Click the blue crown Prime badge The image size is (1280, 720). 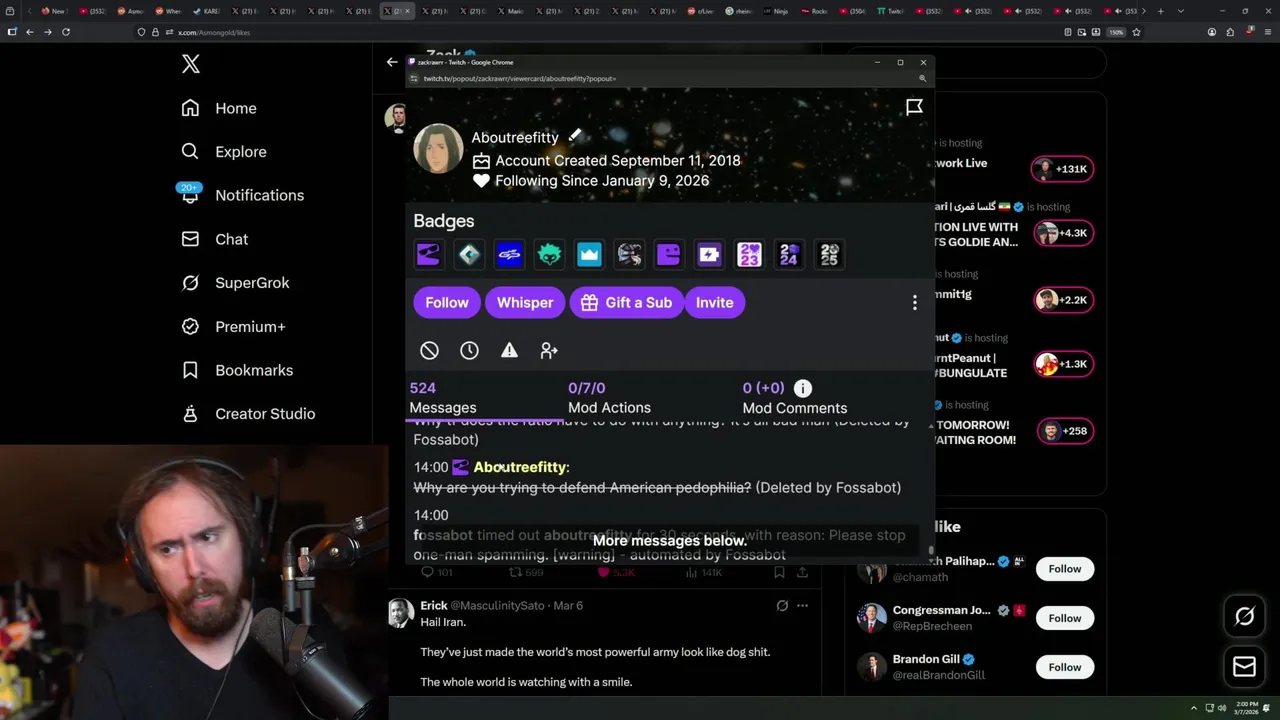(x=589, y=255)
